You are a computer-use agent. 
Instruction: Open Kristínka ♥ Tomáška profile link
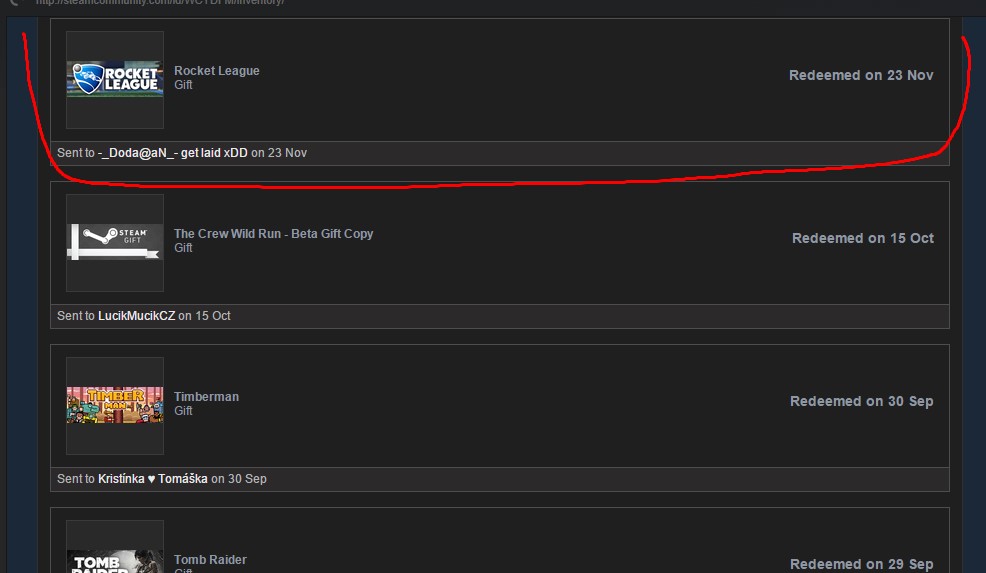coord(153,479)
